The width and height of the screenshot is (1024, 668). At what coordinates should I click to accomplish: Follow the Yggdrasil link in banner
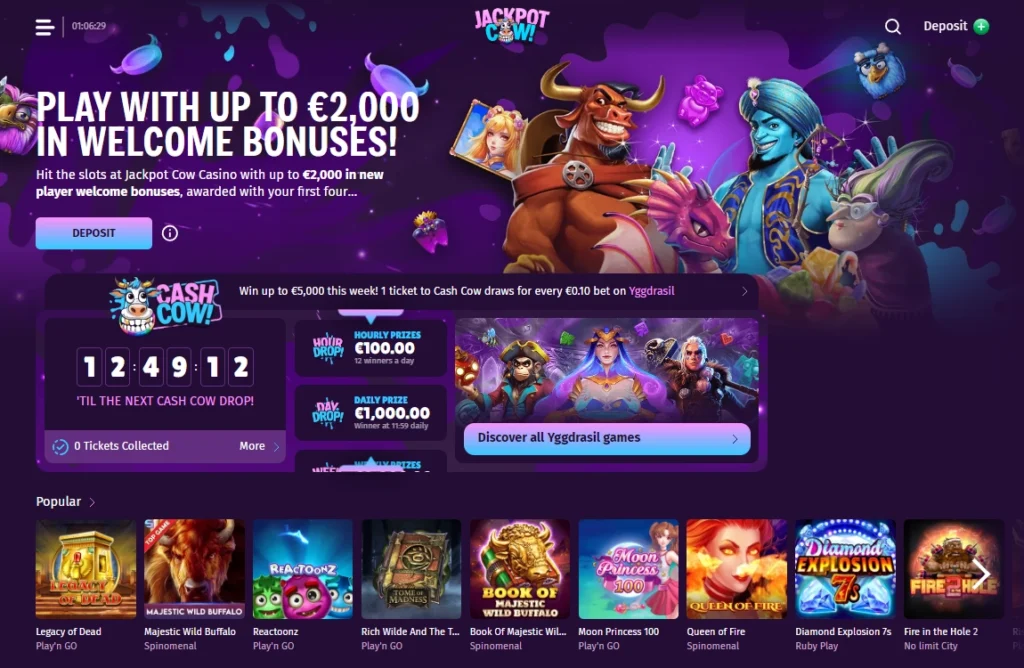tap(651, 291)
